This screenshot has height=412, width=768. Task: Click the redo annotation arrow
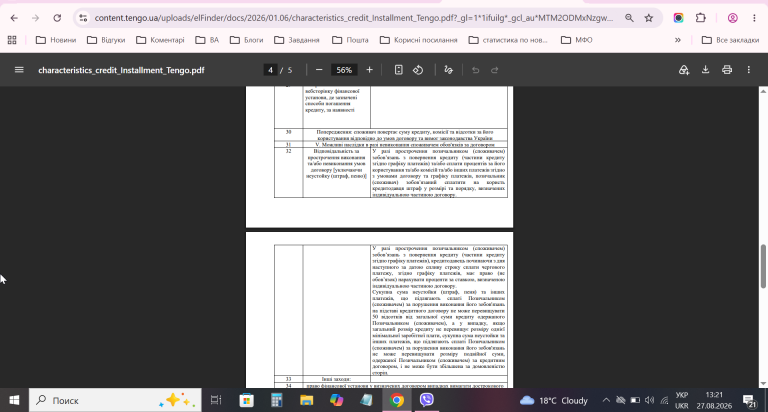pos(495,70)
